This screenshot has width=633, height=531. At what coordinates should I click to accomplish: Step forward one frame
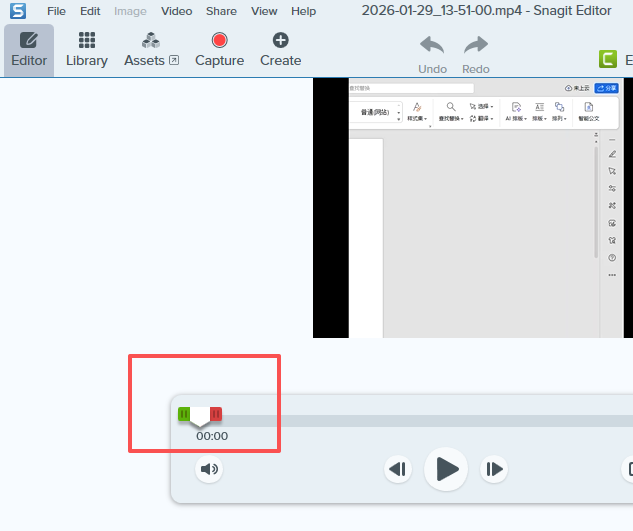pyautogui.click(x=494, y=469)
